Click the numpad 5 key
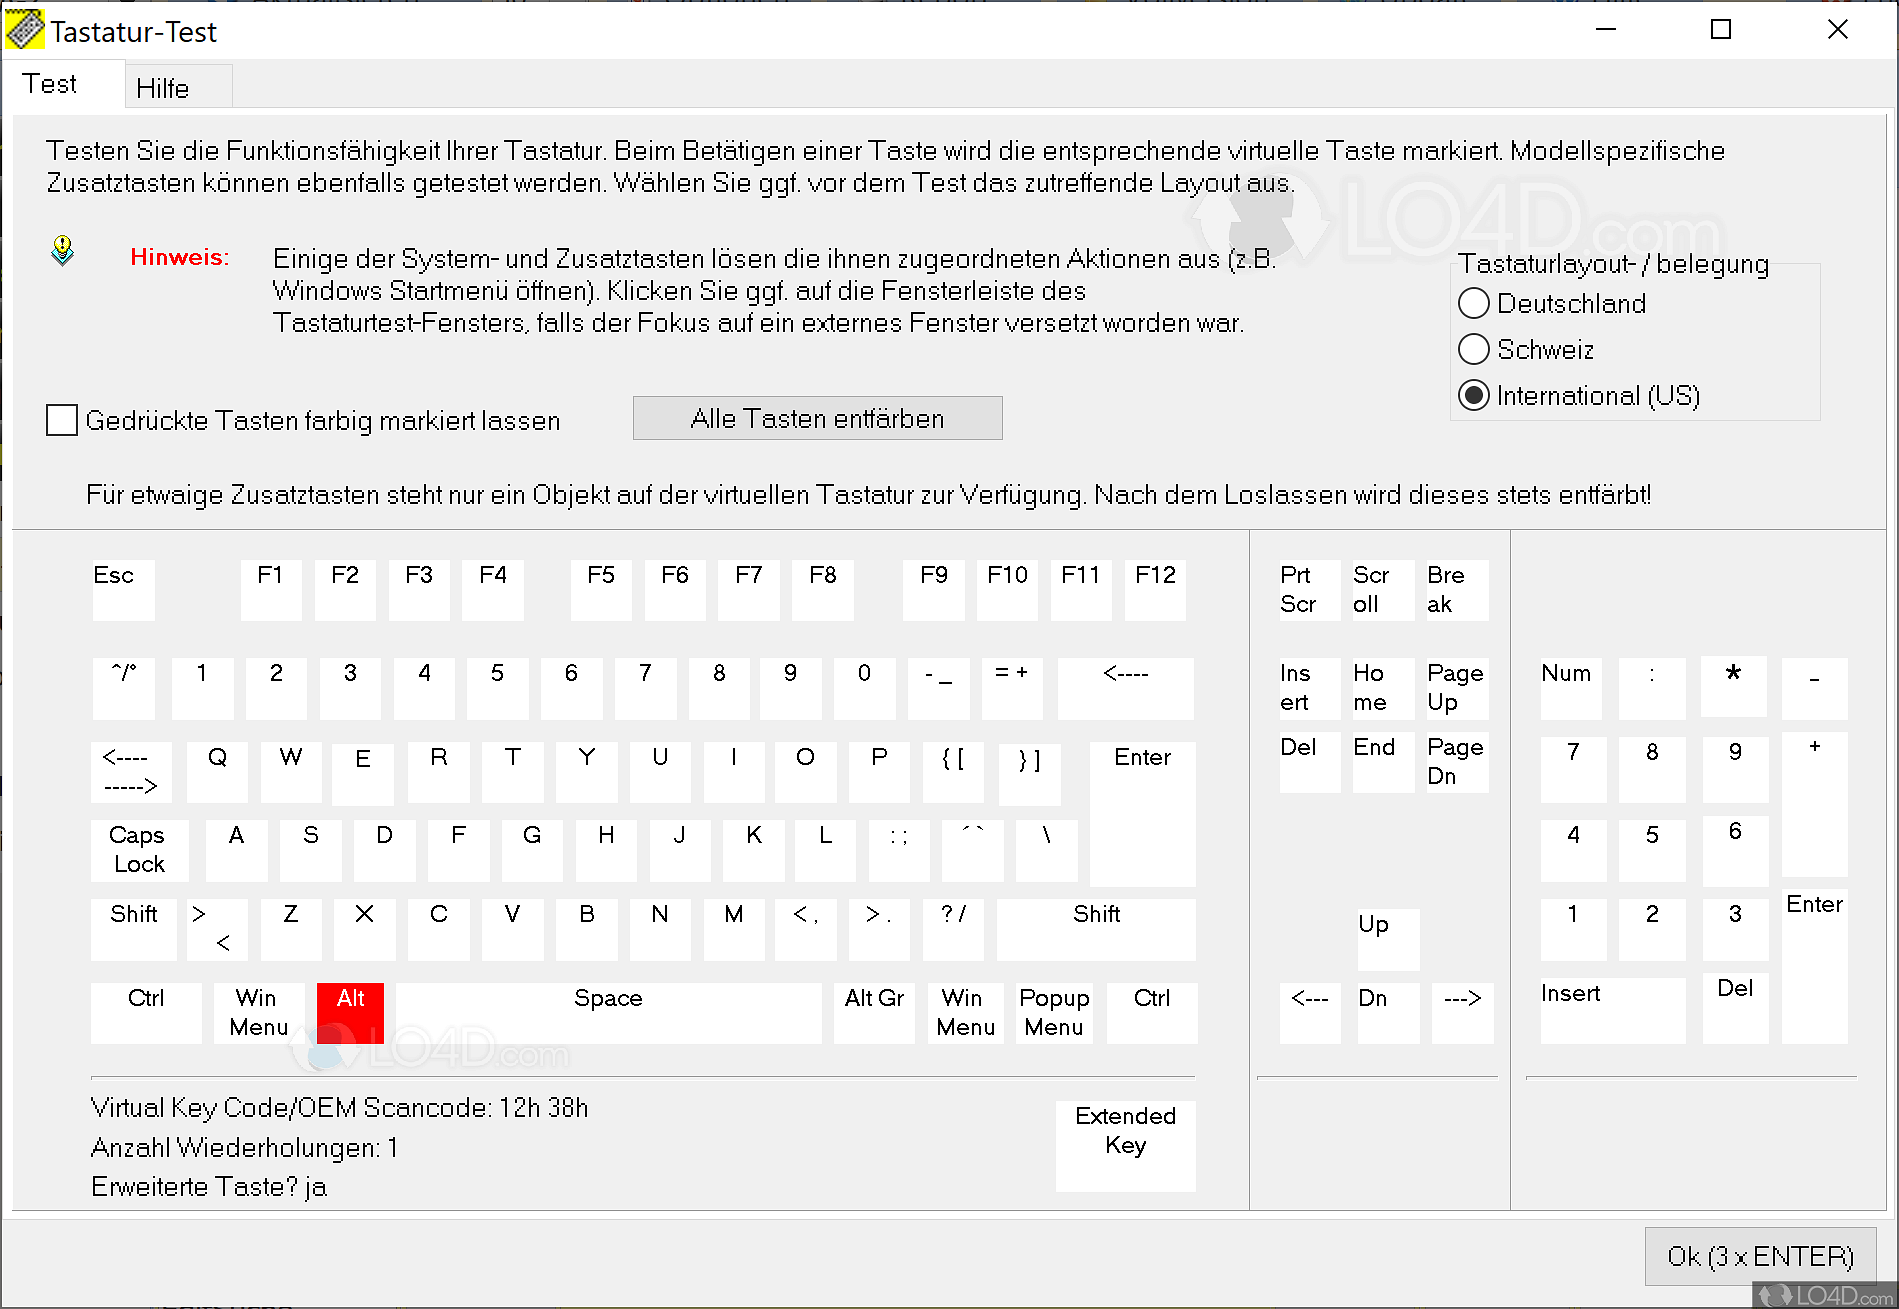 1652,850
